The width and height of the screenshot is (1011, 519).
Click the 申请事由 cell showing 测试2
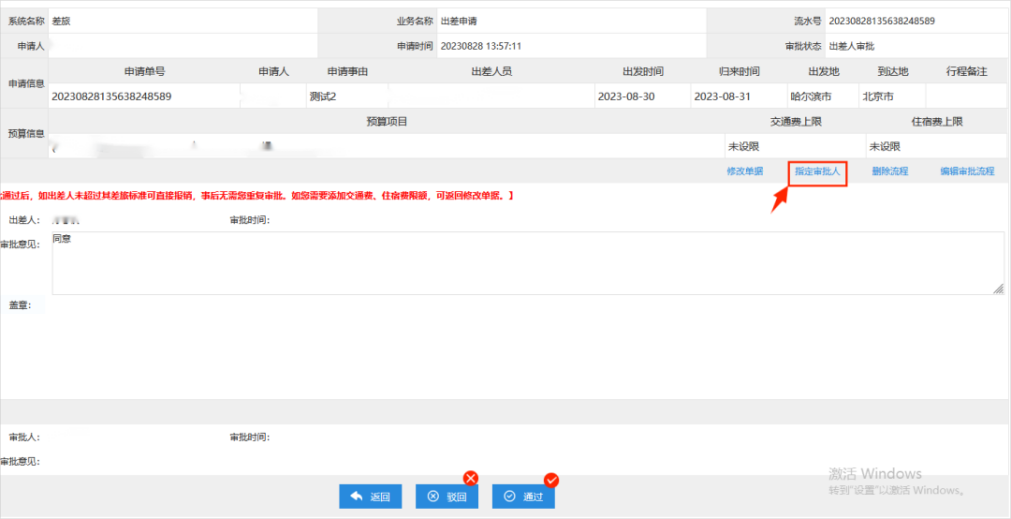[323, 97]
